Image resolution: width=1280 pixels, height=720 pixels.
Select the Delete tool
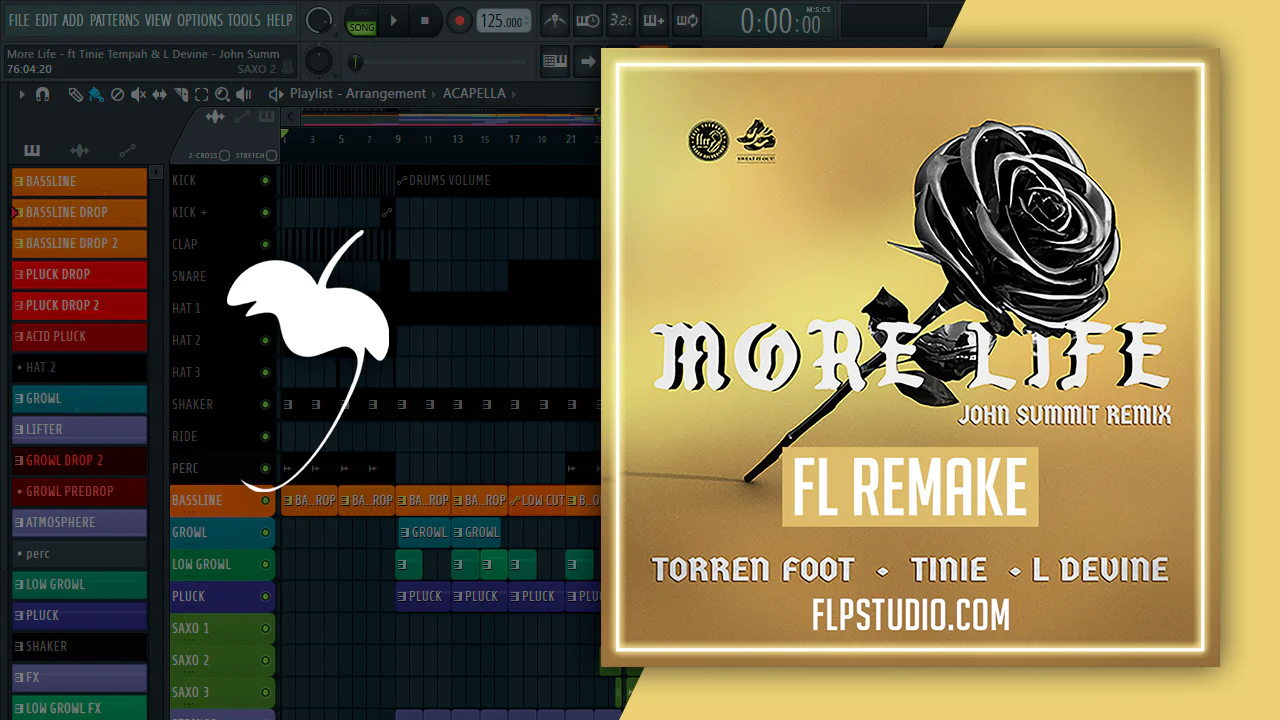117,94
